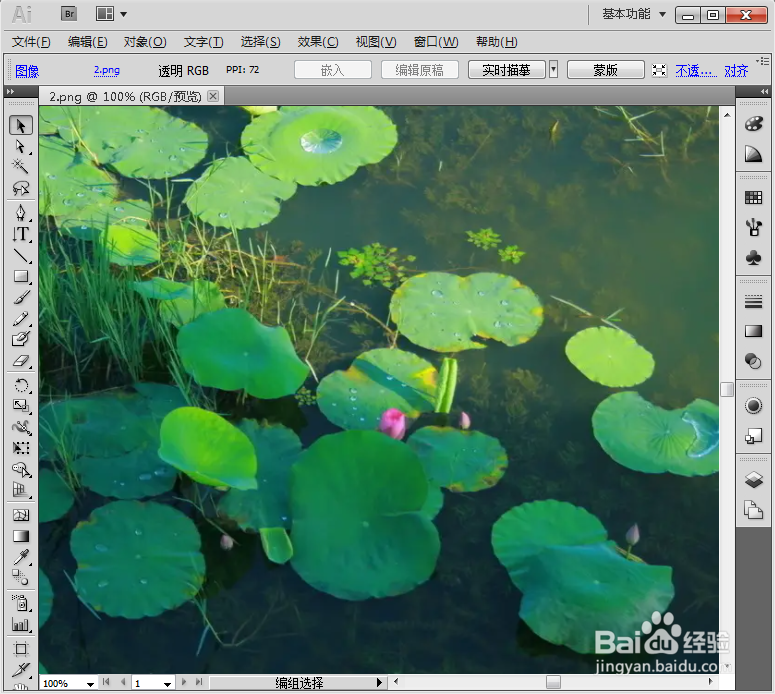Open the control bar options menu
775x694 pixels.
point(763,61)
